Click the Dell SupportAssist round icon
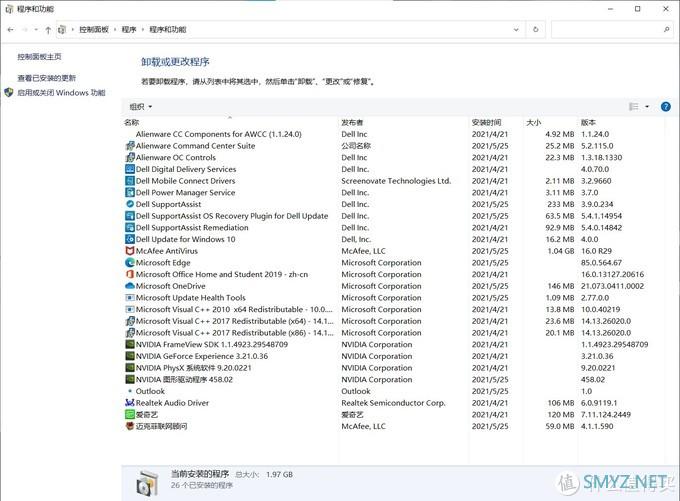Image resolution: width=680 pixels, height=501 pixels. [x=130, y=204]
